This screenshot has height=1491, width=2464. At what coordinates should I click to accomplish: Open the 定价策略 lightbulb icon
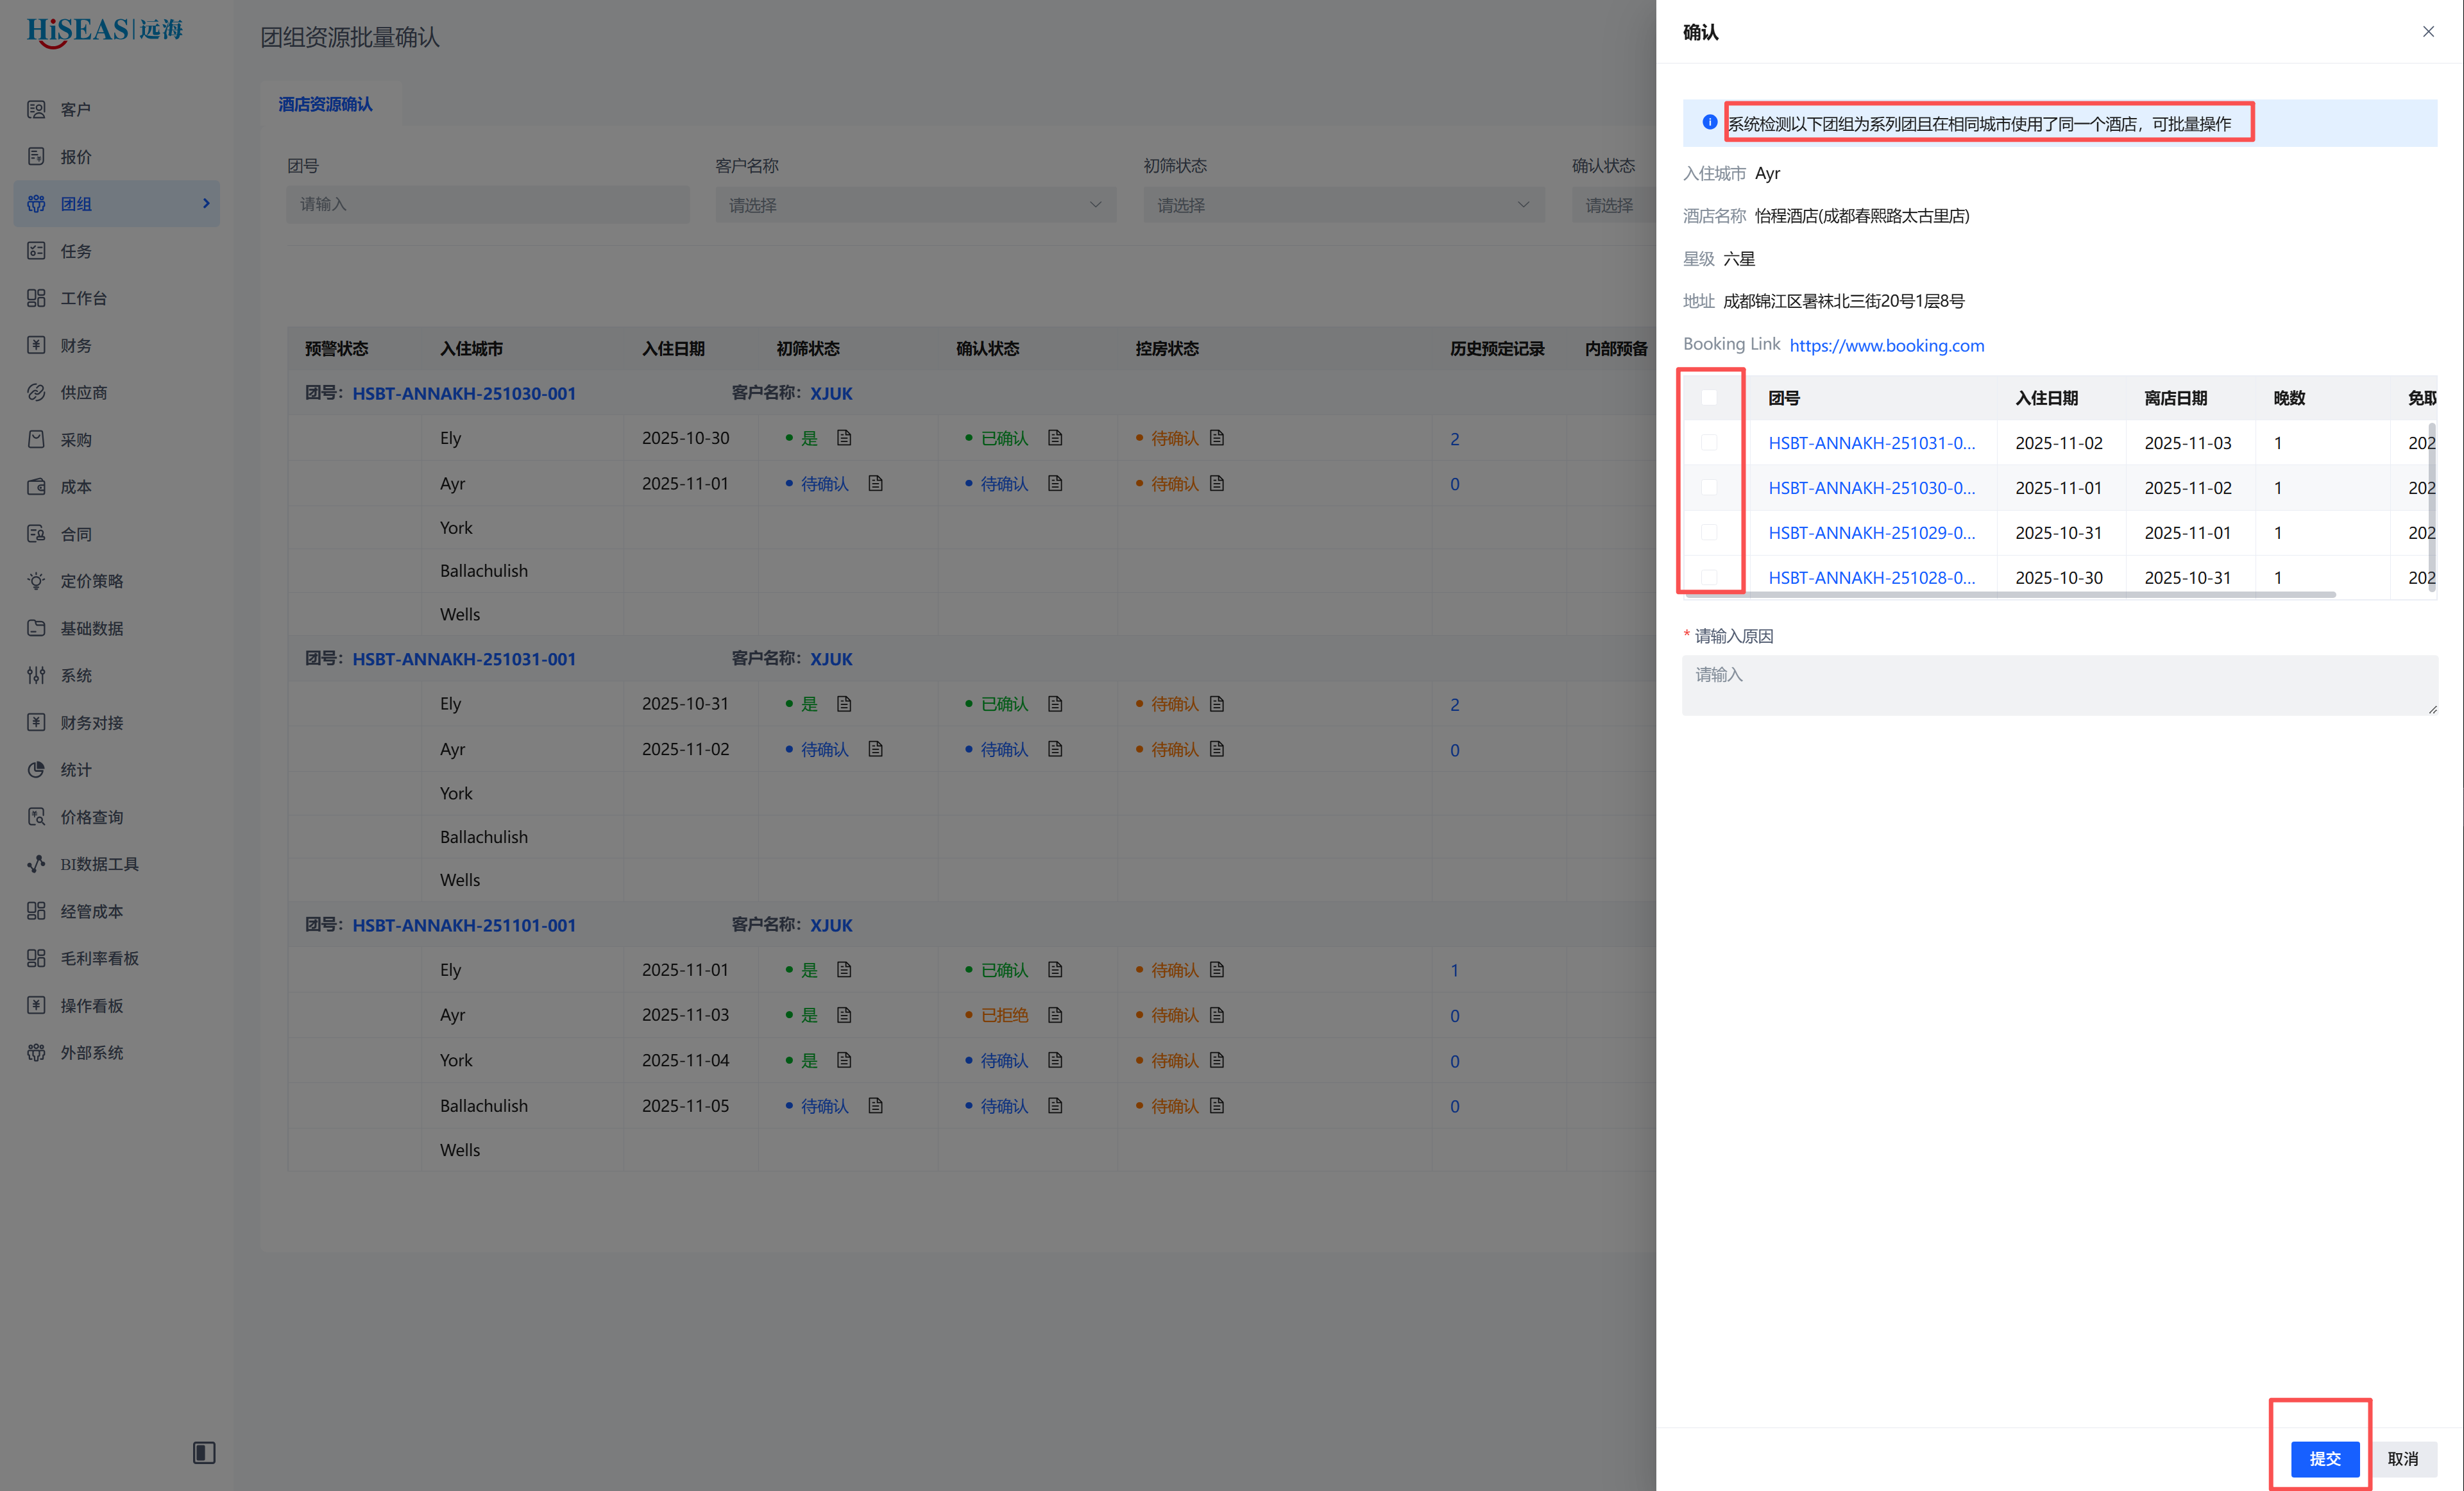pyautogui.click(x=36, y=581)
